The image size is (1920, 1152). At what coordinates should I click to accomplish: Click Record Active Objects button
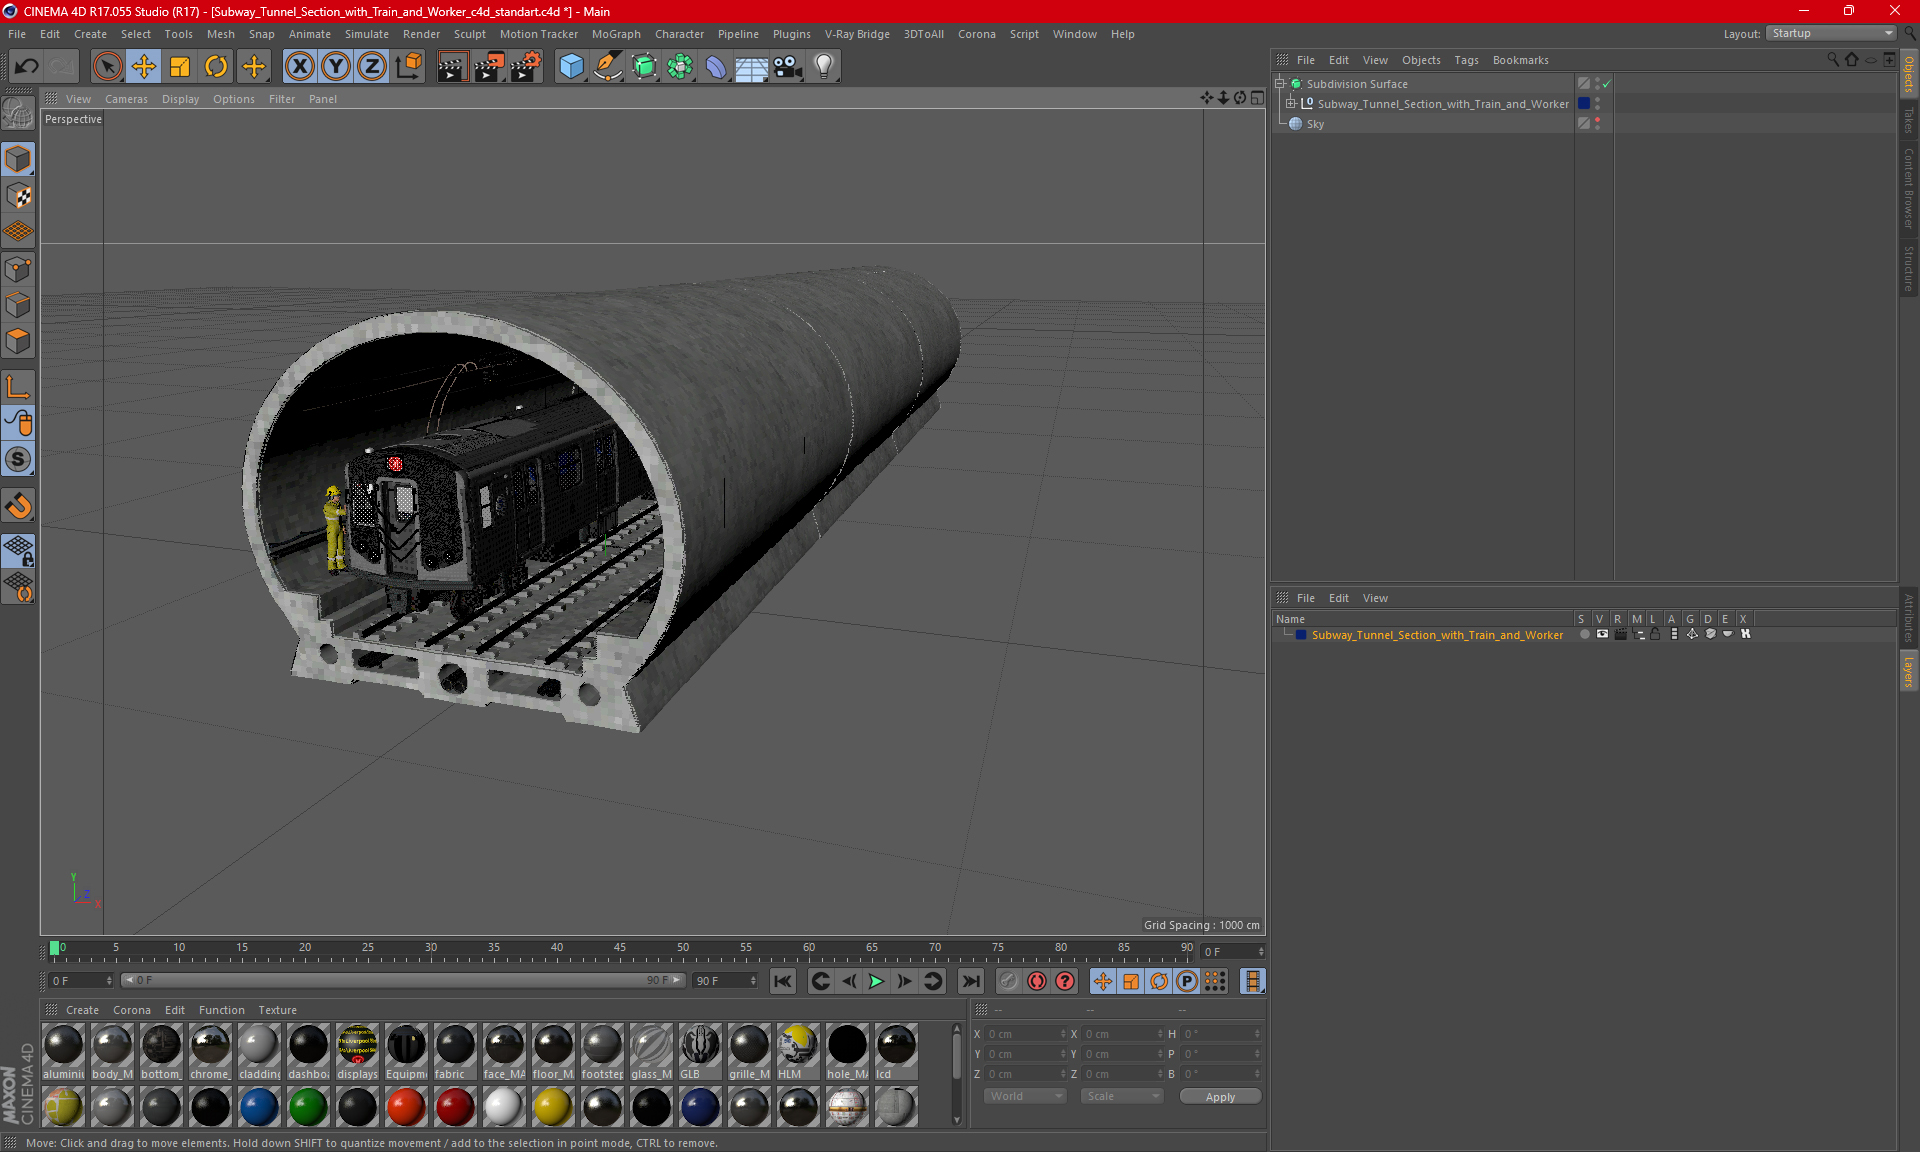[x=1009, y=981]
